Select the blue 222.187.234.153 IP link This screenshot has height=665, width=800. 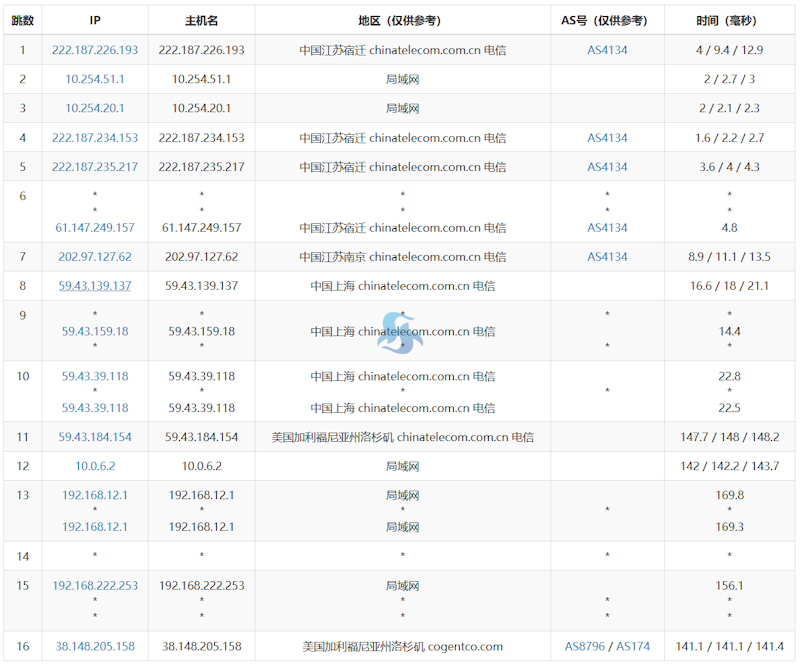pyautogui.click(x=95, y=138)
